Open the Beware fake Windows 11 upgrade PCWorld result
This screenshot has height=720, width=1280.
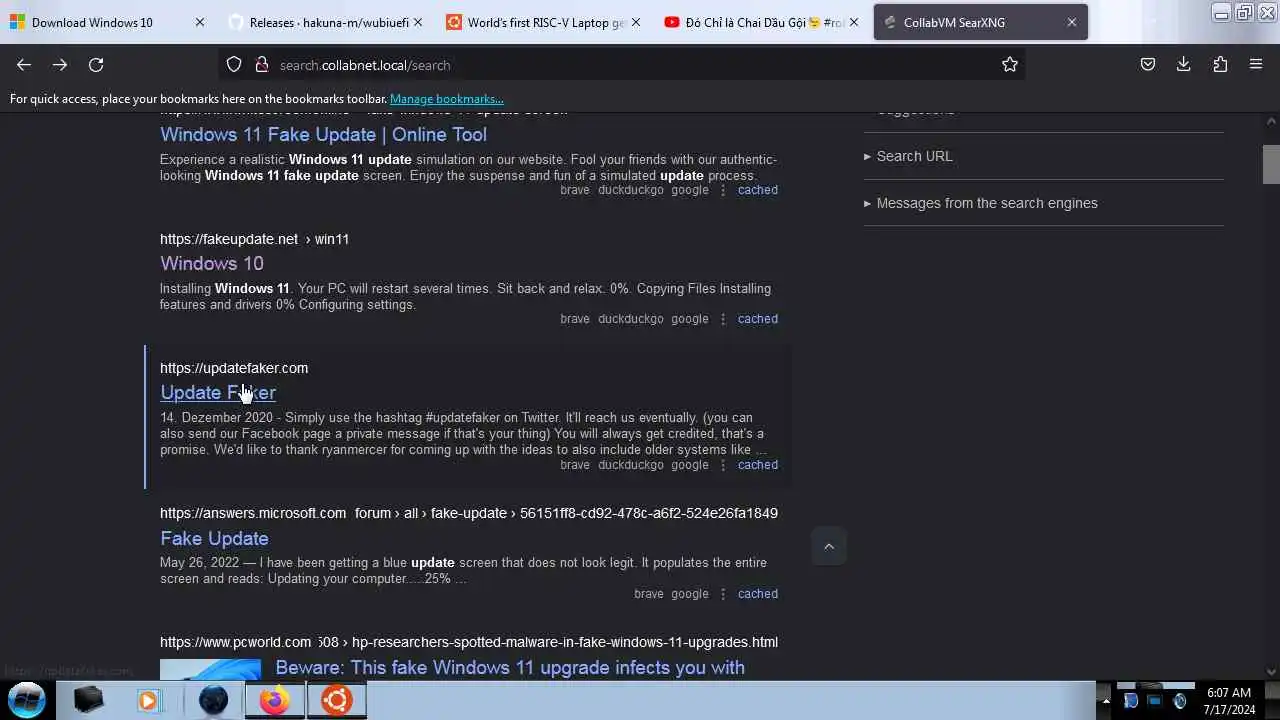510,667
